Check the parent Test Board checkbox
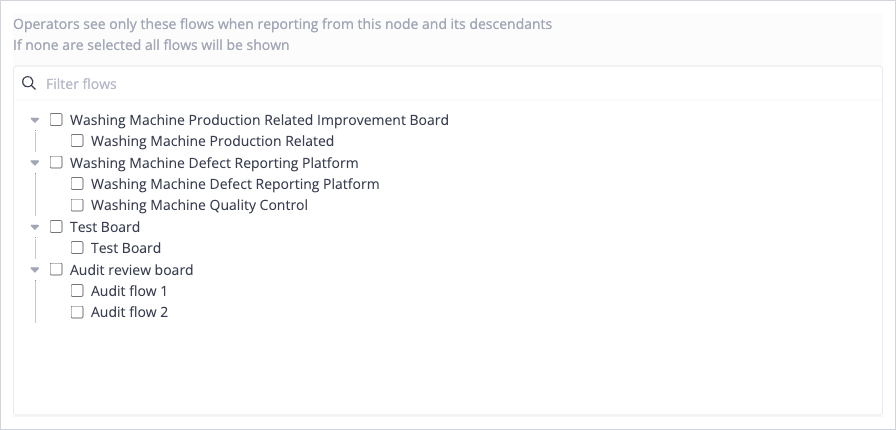Image resolution: width=896 pixels, height=430 pixels. (56, 226)
